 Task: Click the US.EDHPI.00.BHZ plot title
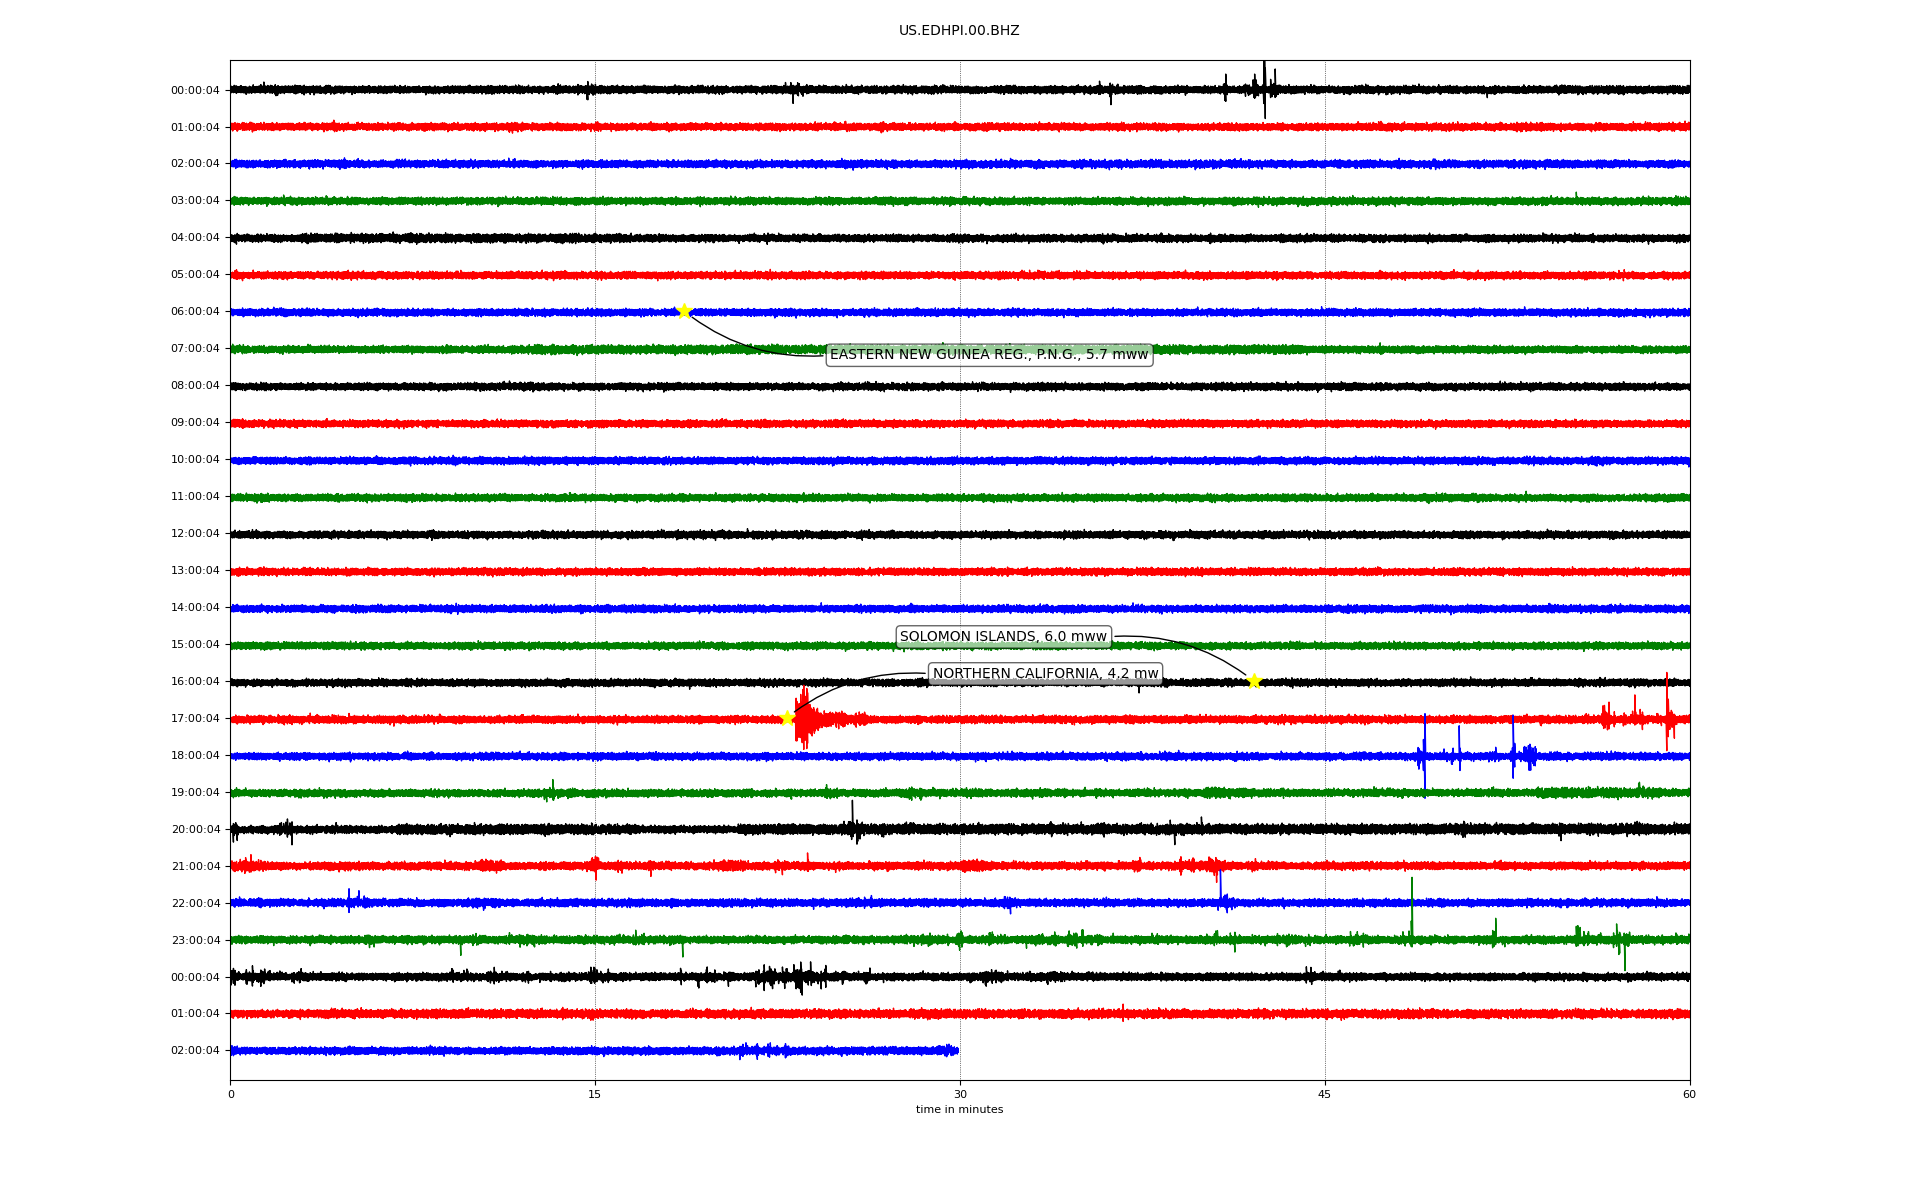[959, 31]
